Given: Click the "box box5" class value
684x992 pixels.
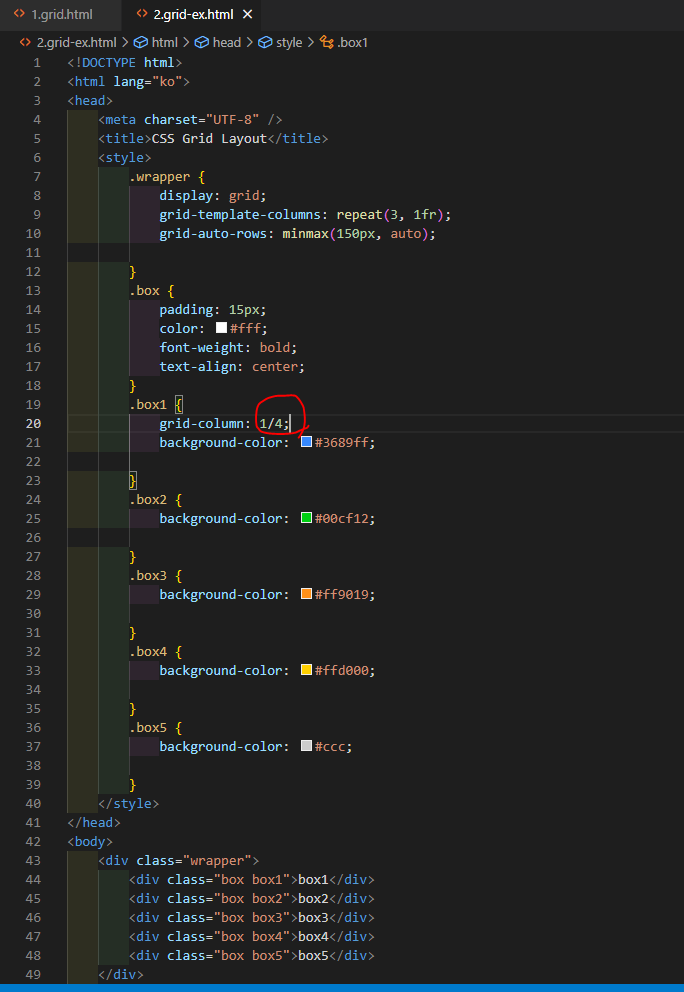Looking at the screenshot, I should click(x=252, y=955).
